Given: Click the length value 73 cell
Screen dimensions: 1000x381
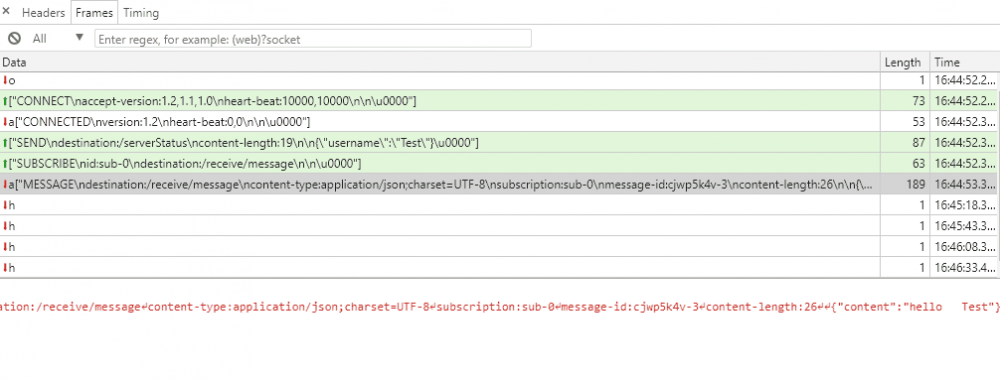Looking at the screenshot, I should (905, 101).
